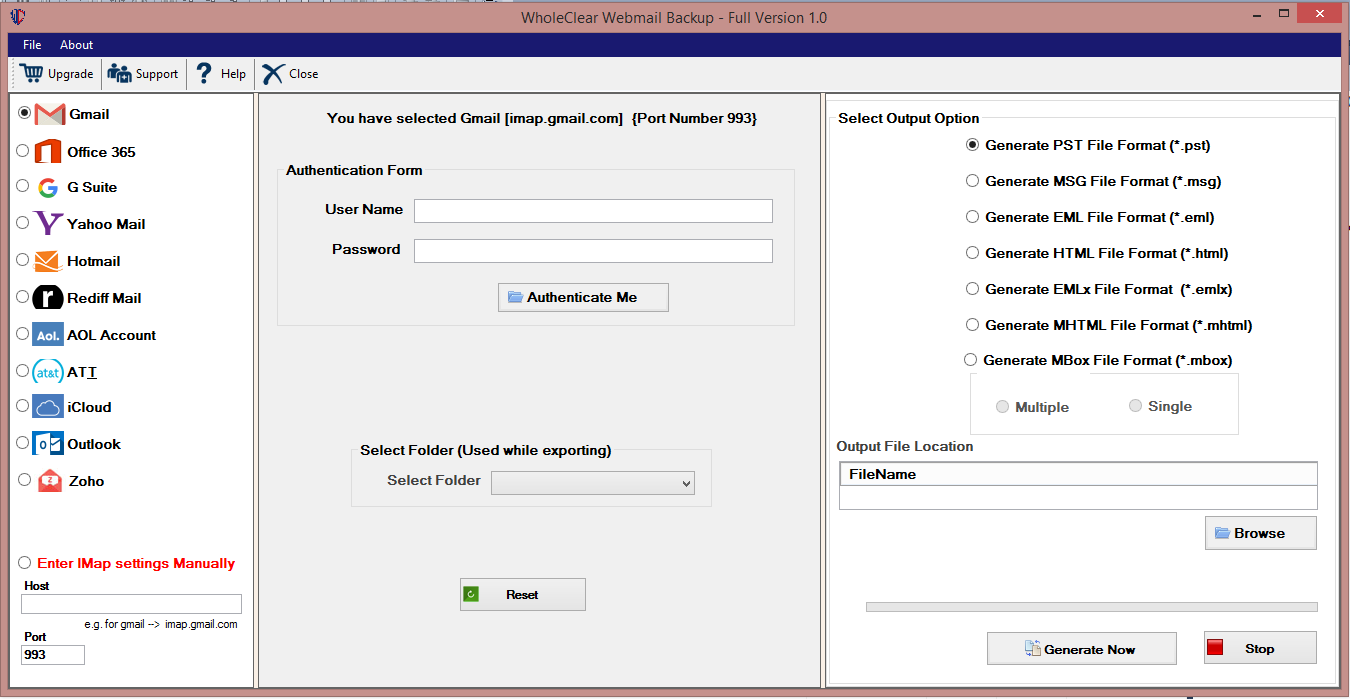Select the Multiple radio option
The image size is (1350, 699).
tap(1002, 407)
